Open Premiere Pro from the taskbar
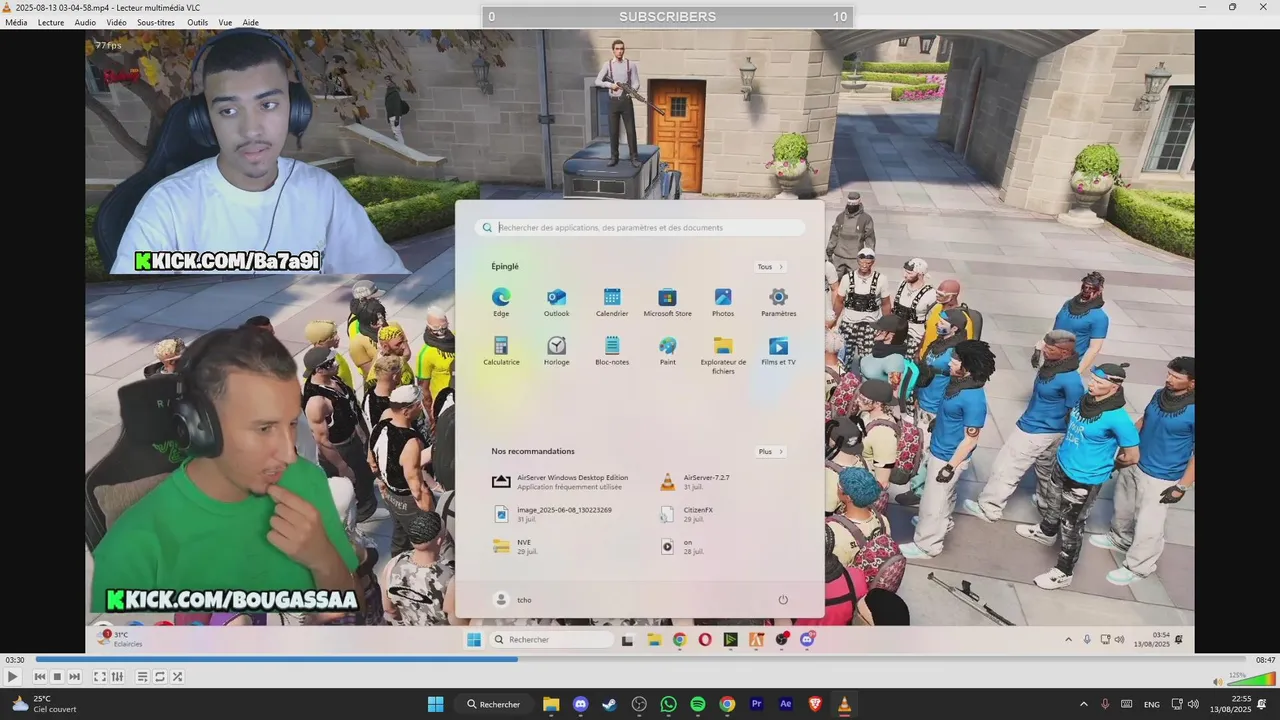 click(756, 704)
